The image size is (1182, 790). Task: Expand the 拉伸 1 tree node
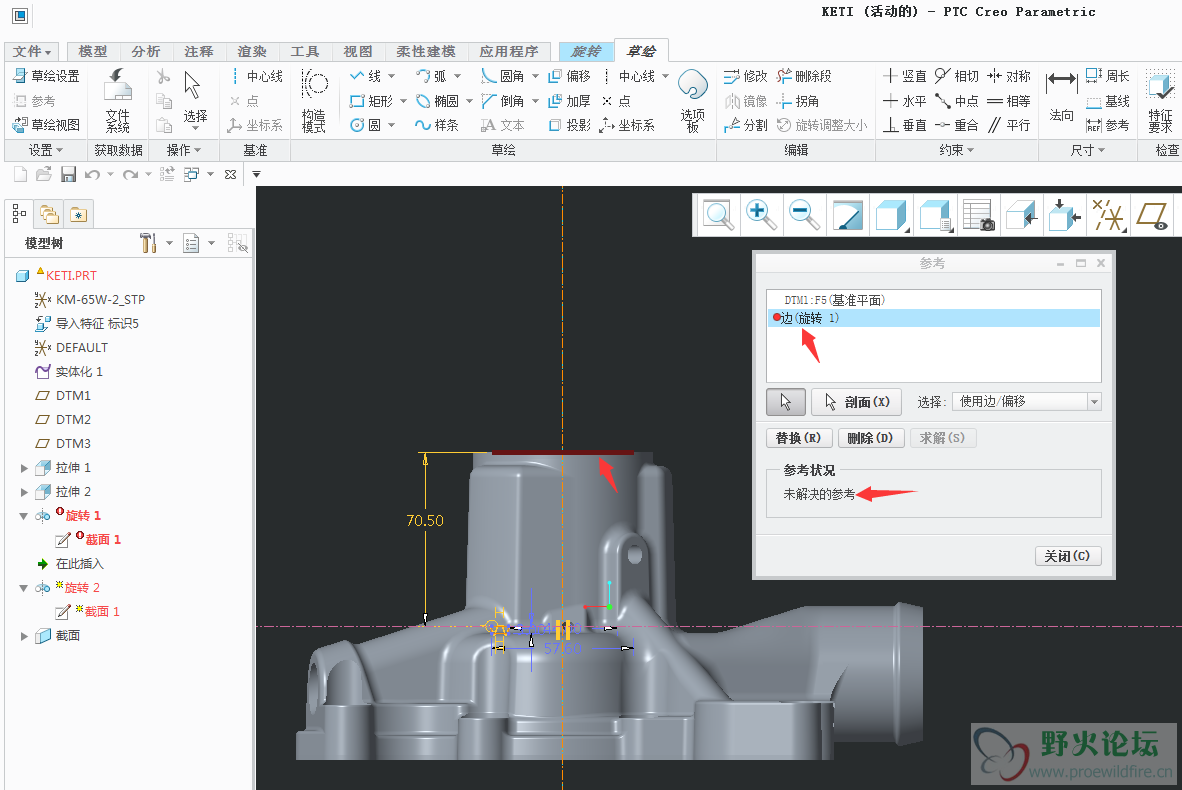24,468
